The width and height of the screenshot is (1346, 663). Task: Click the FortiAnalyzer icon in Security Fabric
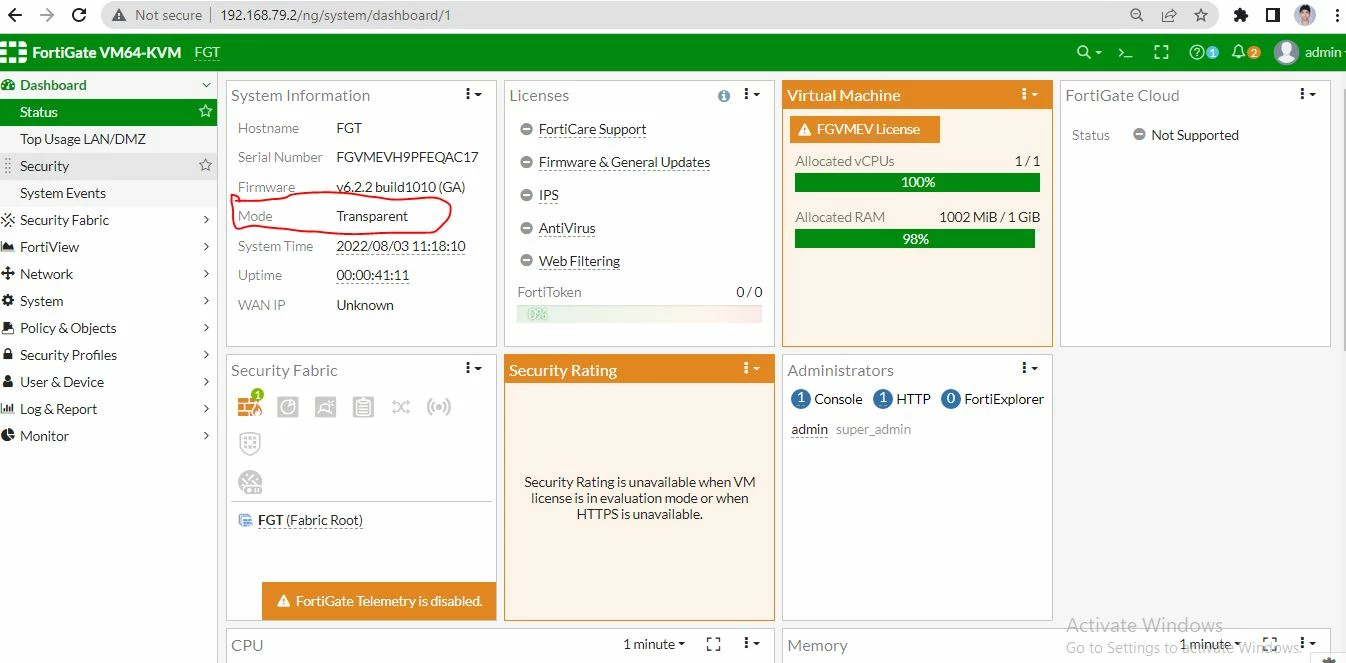tap(288, 406)
